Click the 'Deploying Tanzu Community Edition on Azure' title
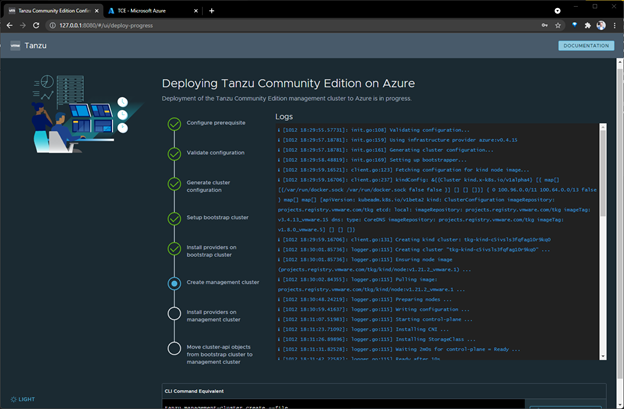The height and width of the screenshot is (409, 624). pos(288,83)
